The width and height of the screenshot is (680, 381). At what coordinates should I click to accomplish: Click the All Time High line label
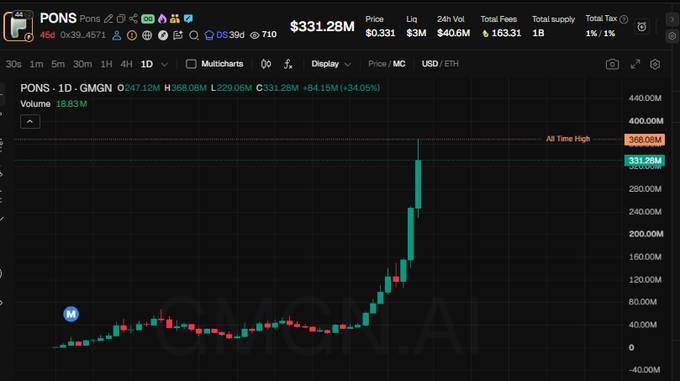click(x=568, y=139)
